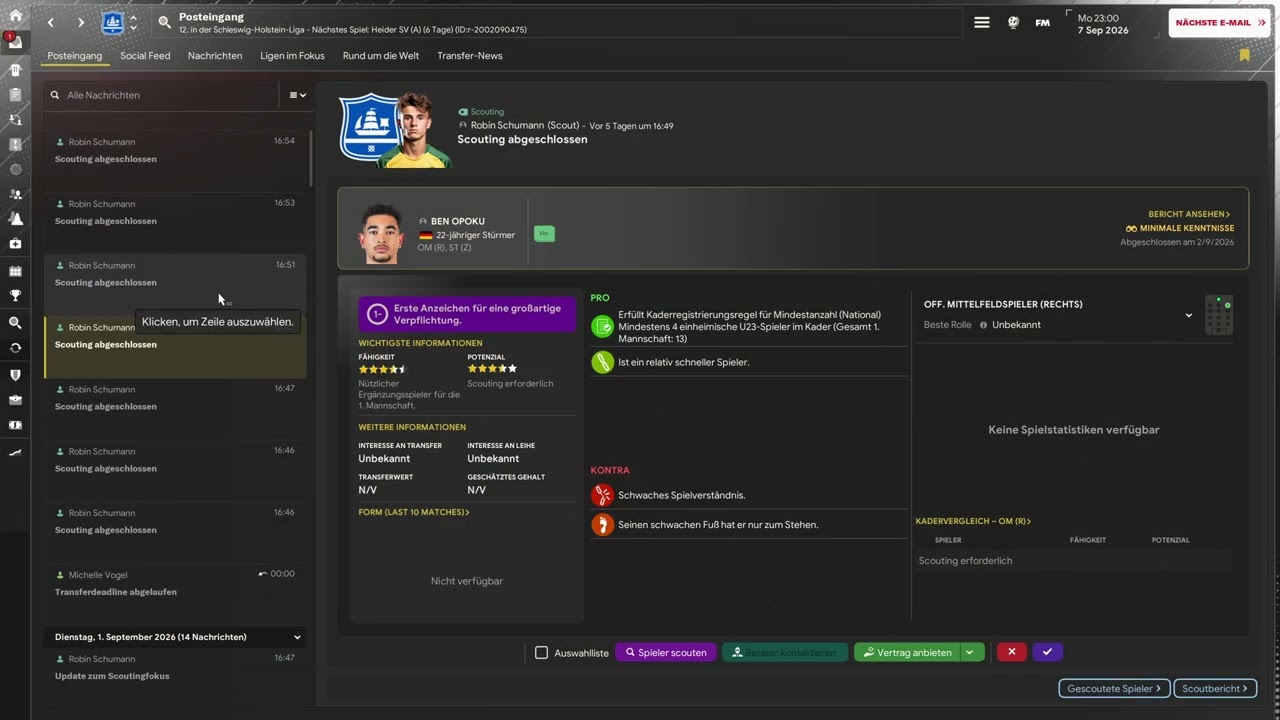Viewport: 1280px width, 720px height.
Task: Open the club switcher up-down arrows
Action: pos(133,22)
